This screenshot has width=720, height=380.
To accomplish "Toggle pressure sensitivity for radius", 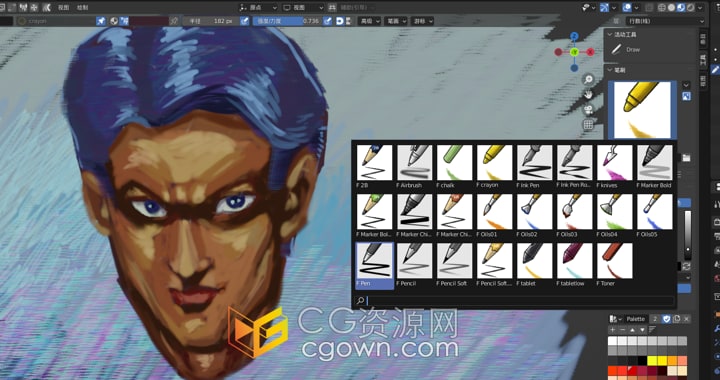I will tap(245, 21).
